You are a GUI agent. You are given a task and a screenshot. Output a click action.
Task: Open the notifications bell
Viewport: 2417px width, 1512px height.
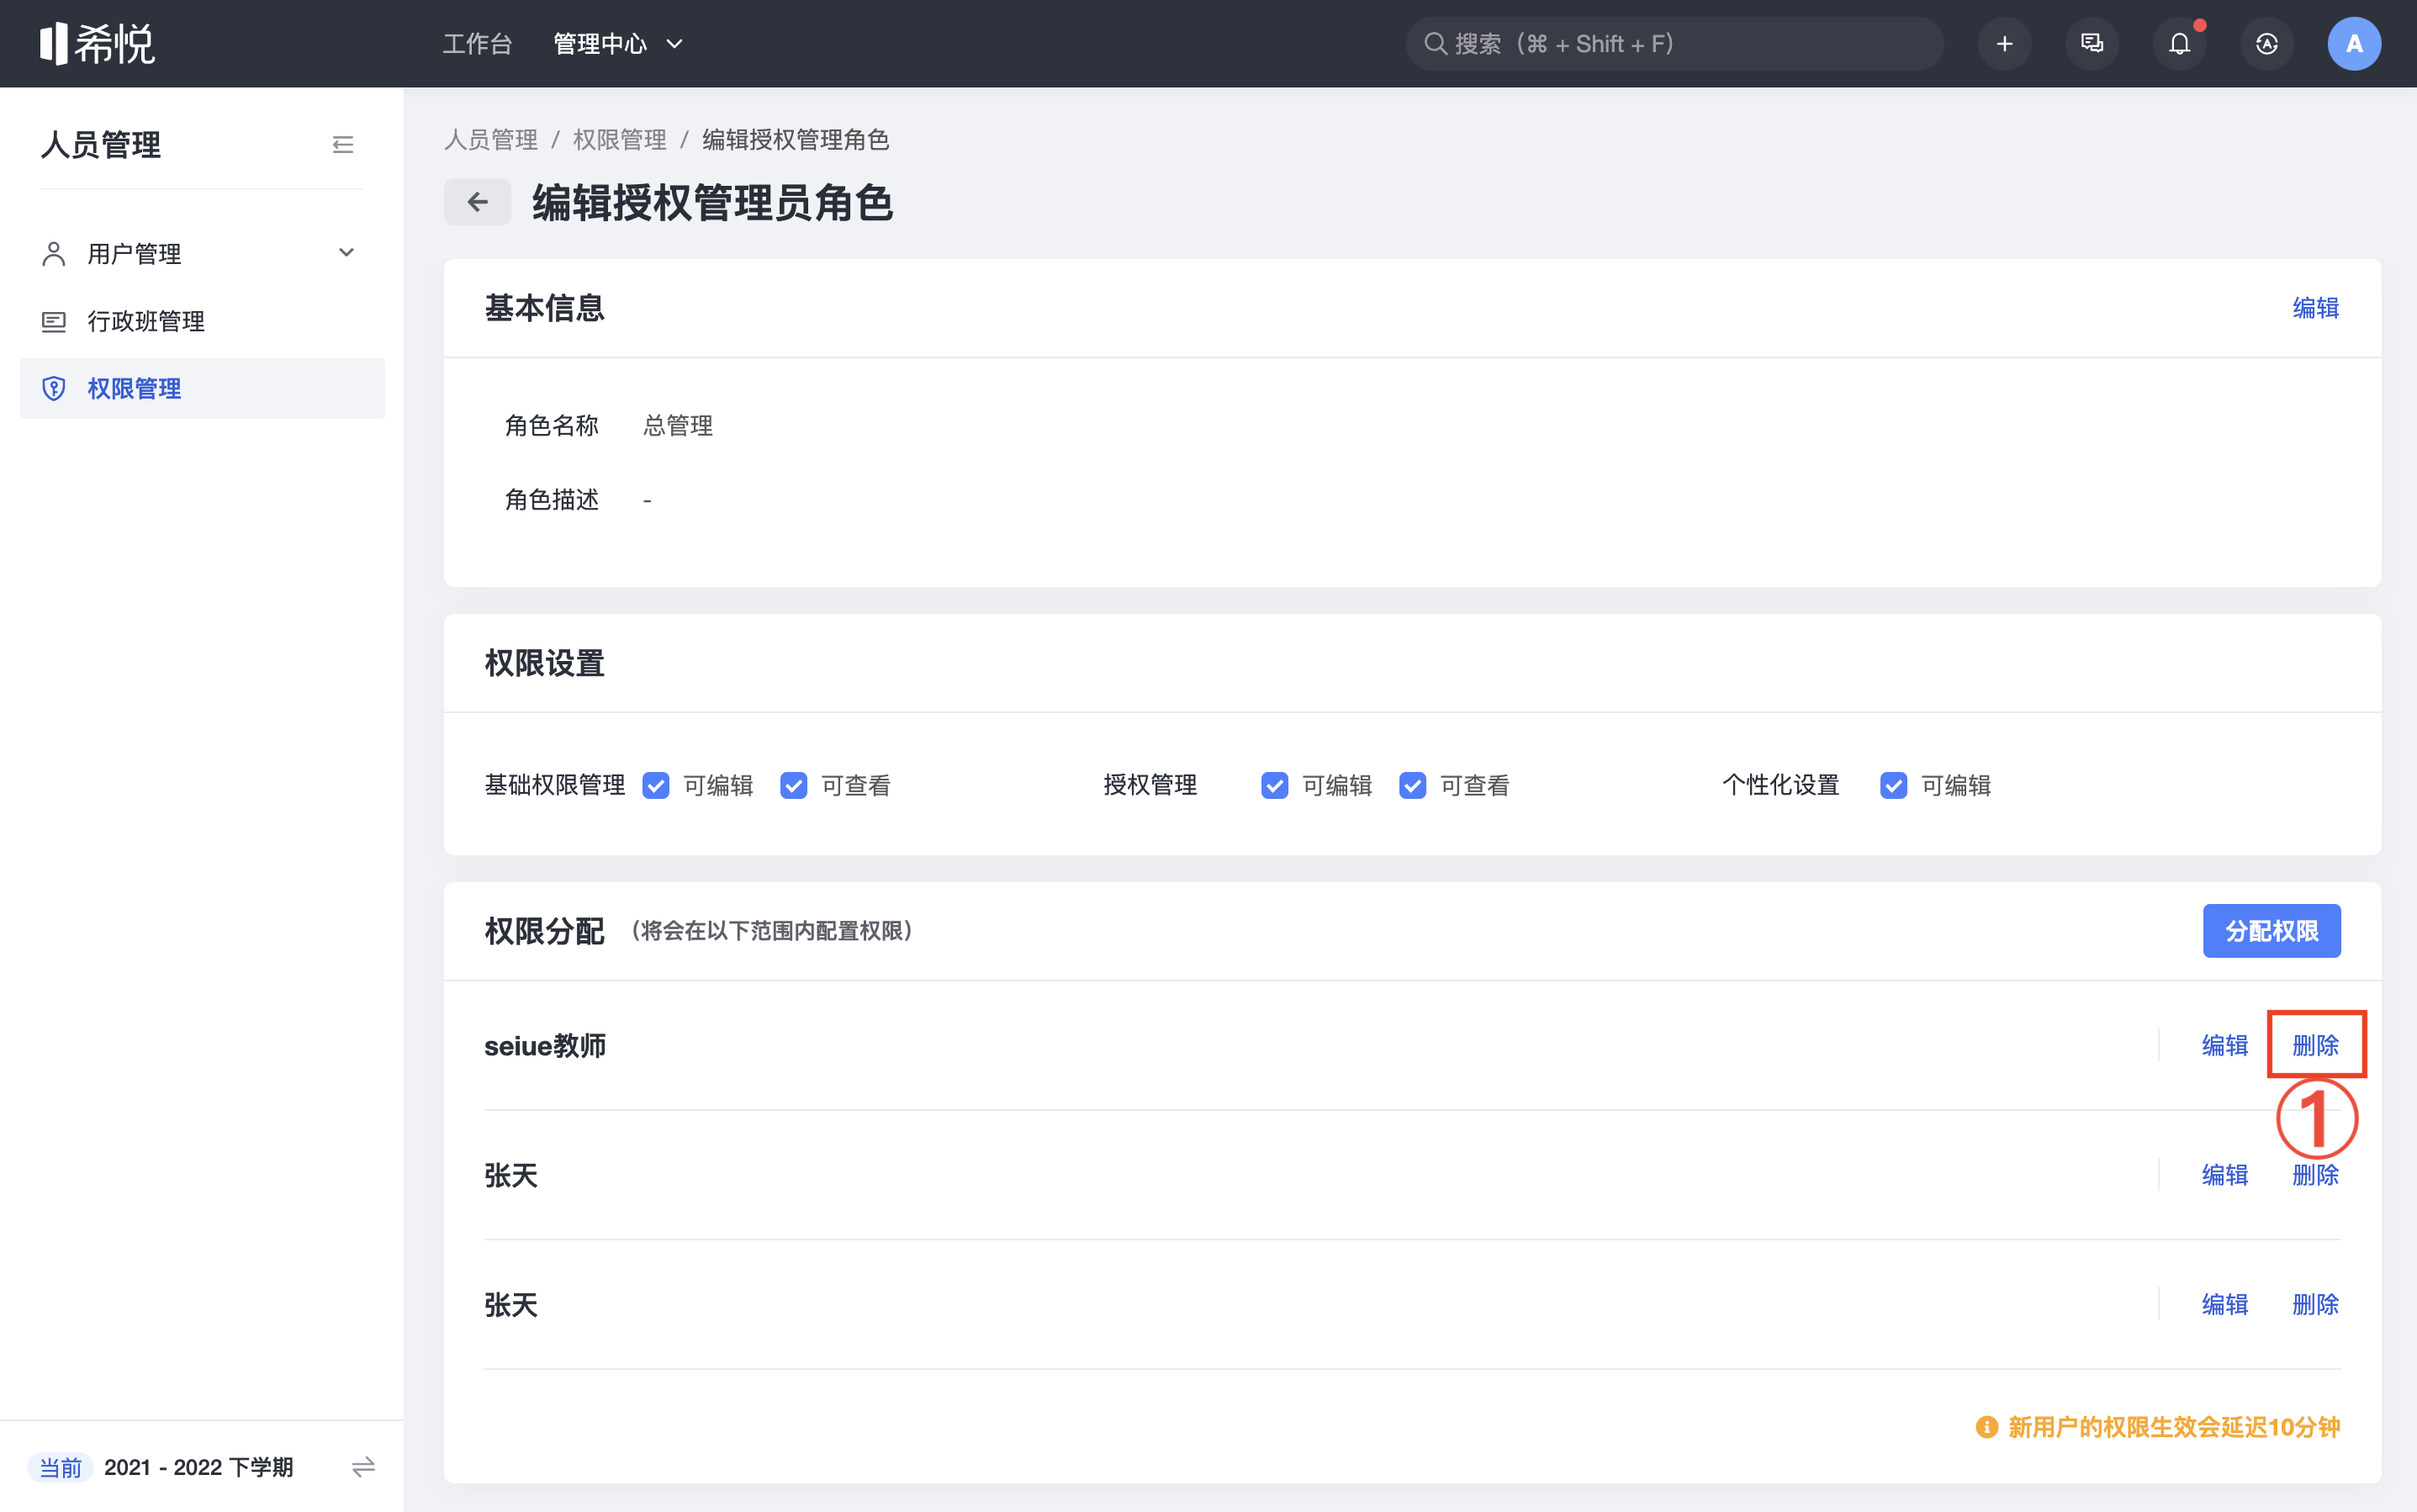coord(2179,44)
